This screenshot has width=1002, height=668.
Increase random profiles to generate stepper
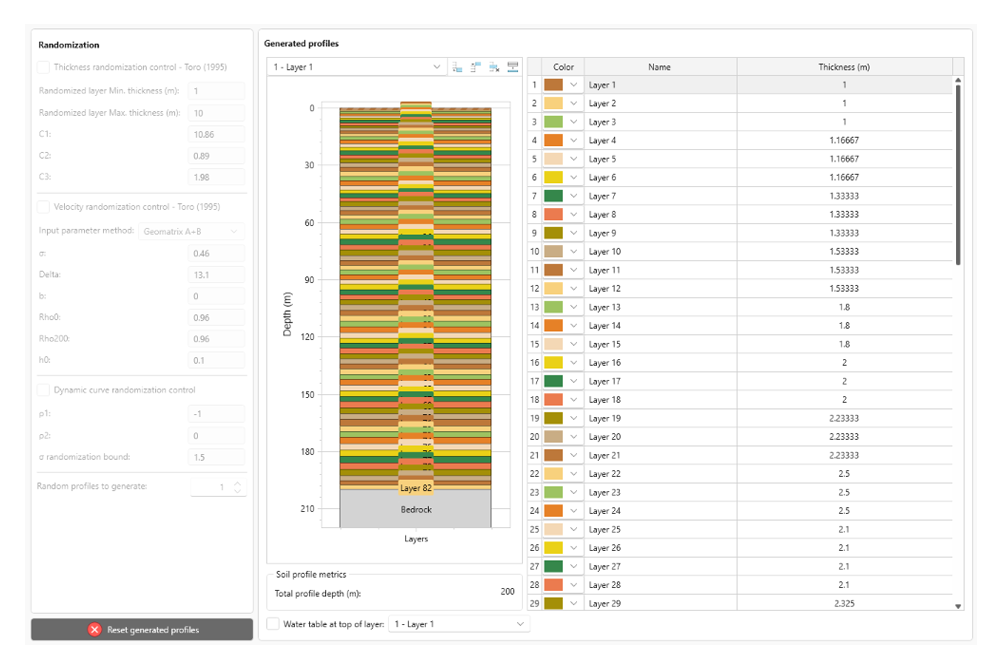pyautogui.click(x=237, y=482)
